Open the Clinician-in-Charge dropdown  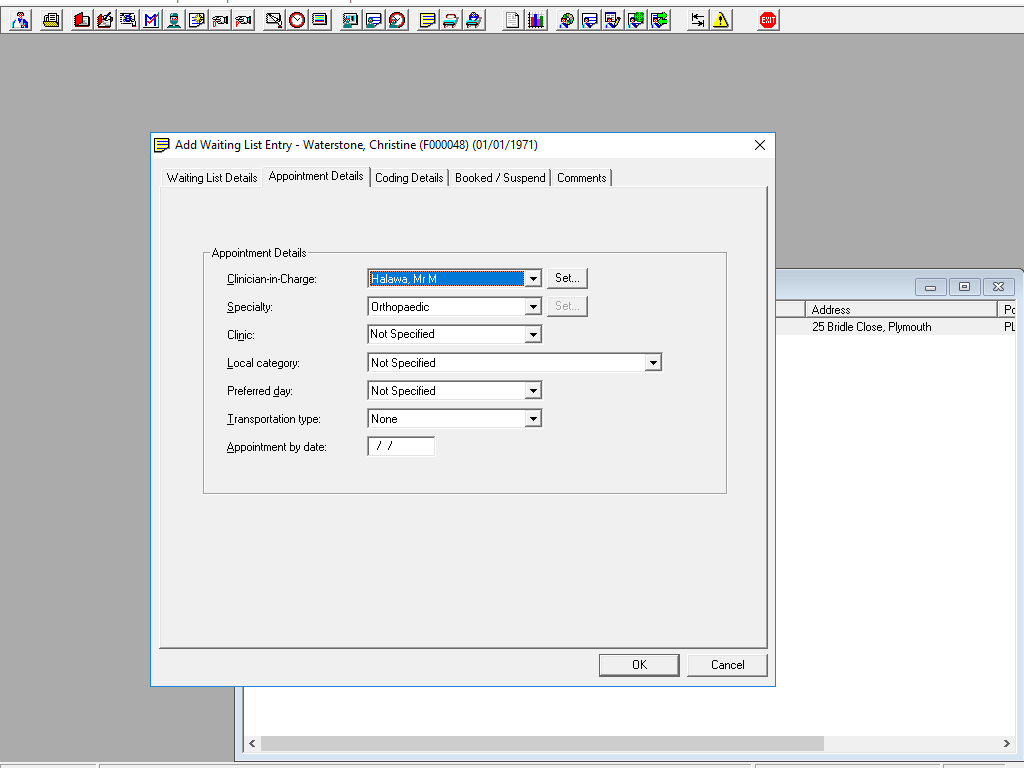tap(534, 279)
